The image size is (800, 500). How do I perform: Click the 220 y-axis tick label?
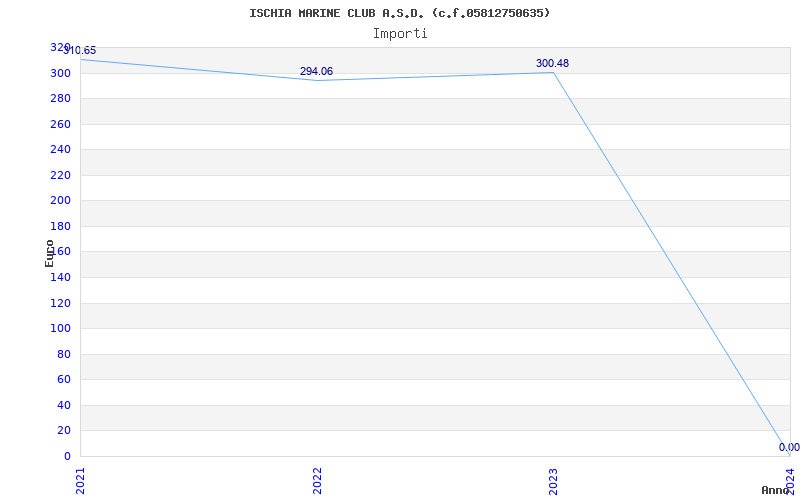tap(60, 175)
